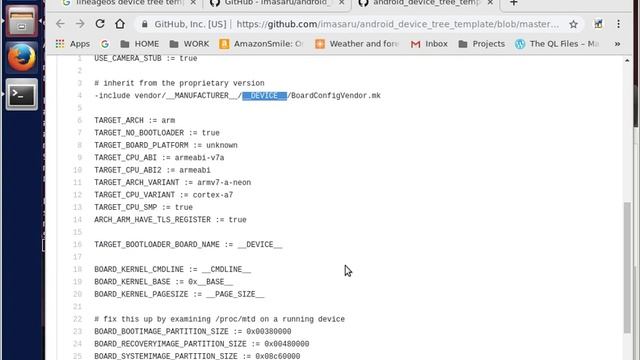Image resolution: width=640 pixels, height=360 pixels.
Task: Click the page vertical scrollbar thumb
Action: coord(628,268)
